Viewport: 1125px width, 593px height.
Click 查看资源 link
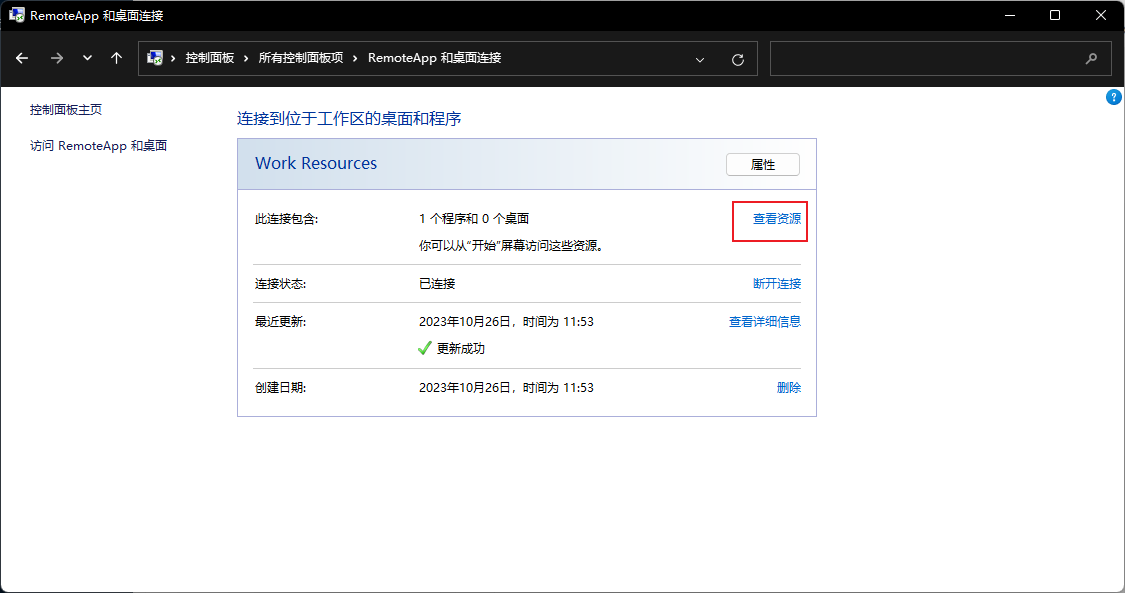pyautogui.click(x=769, y=218)
